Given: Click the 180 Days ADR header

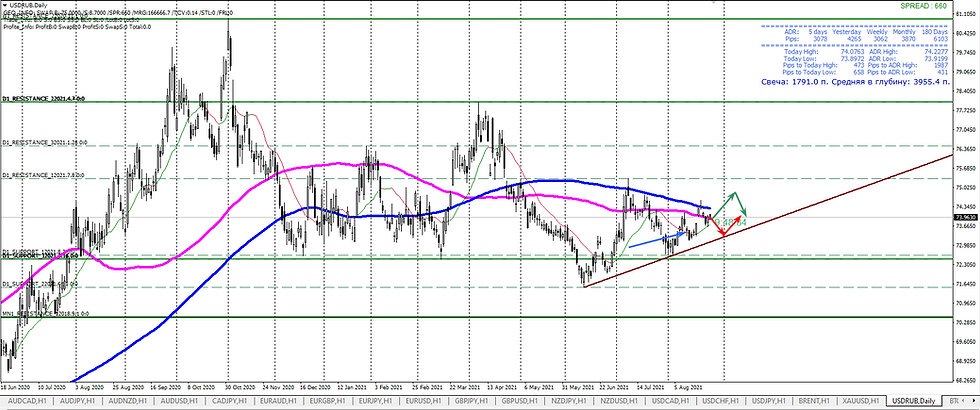Looking at the screenshot, I should tap(935, 31).
